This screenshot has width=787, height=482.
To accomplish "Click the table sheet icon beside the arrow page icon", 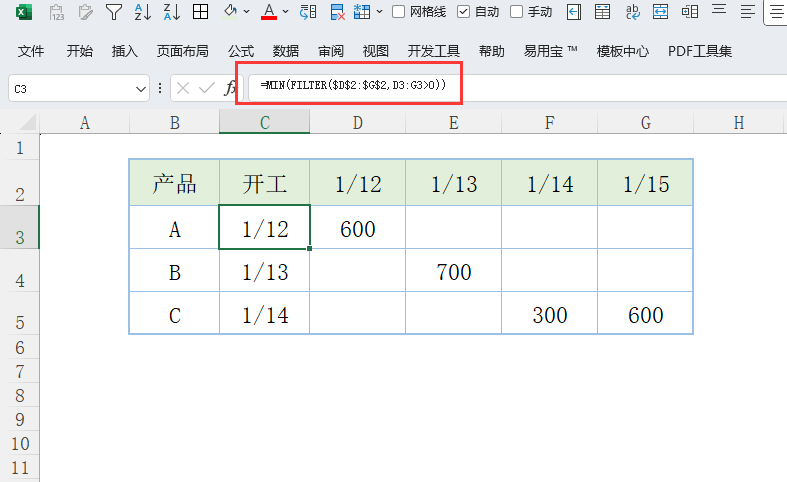I will [602, 12].
